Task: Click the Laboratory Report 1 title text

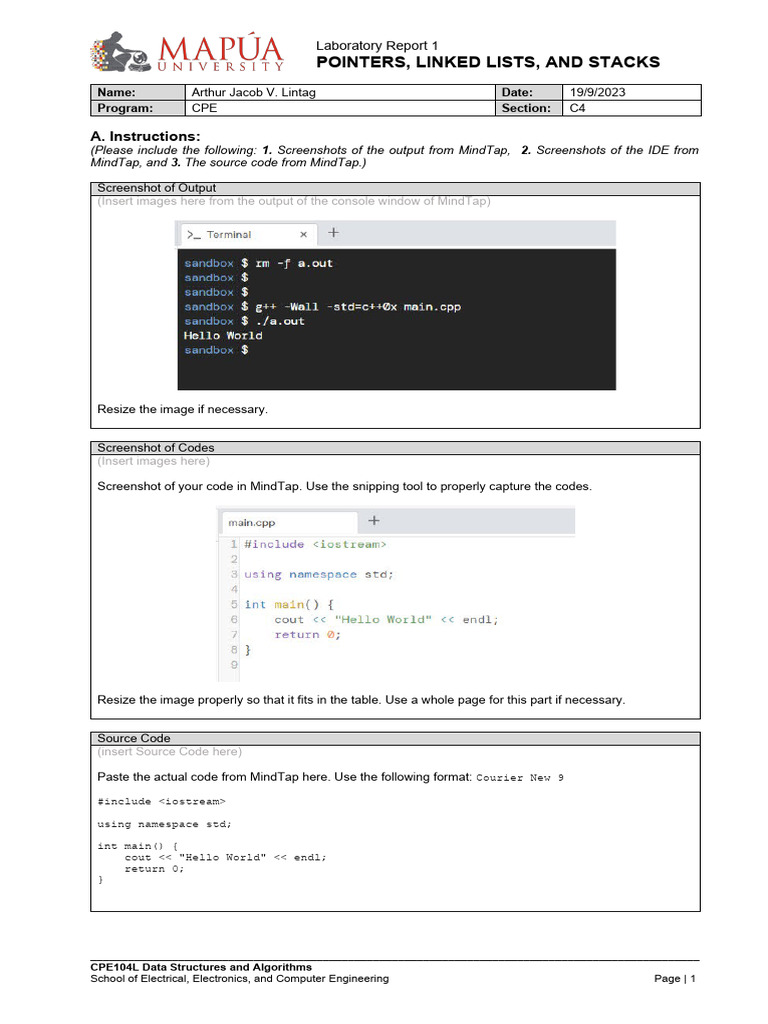Action: pos(377,46)
